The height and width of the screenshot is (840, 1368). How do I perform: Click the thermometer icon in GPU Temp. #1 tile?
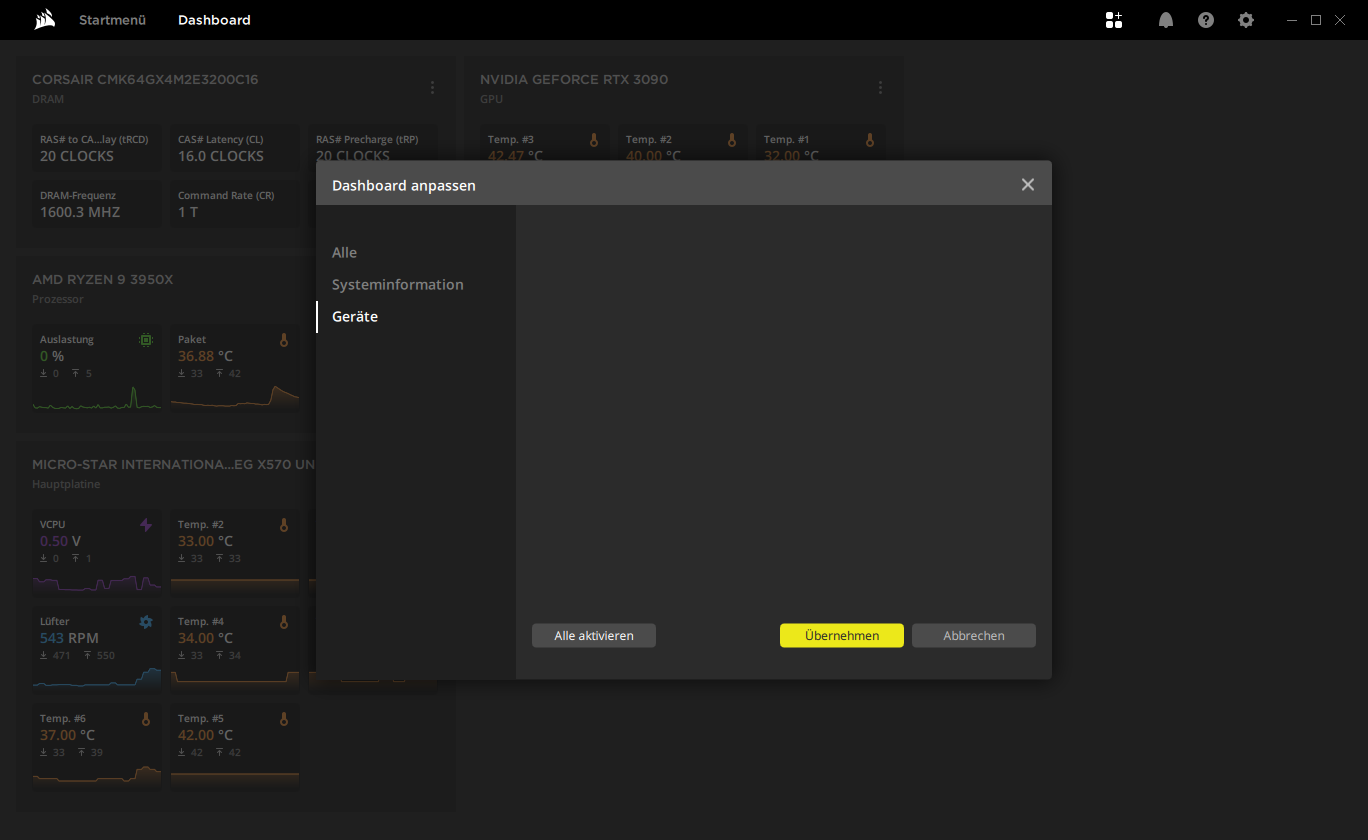[870, 140]
